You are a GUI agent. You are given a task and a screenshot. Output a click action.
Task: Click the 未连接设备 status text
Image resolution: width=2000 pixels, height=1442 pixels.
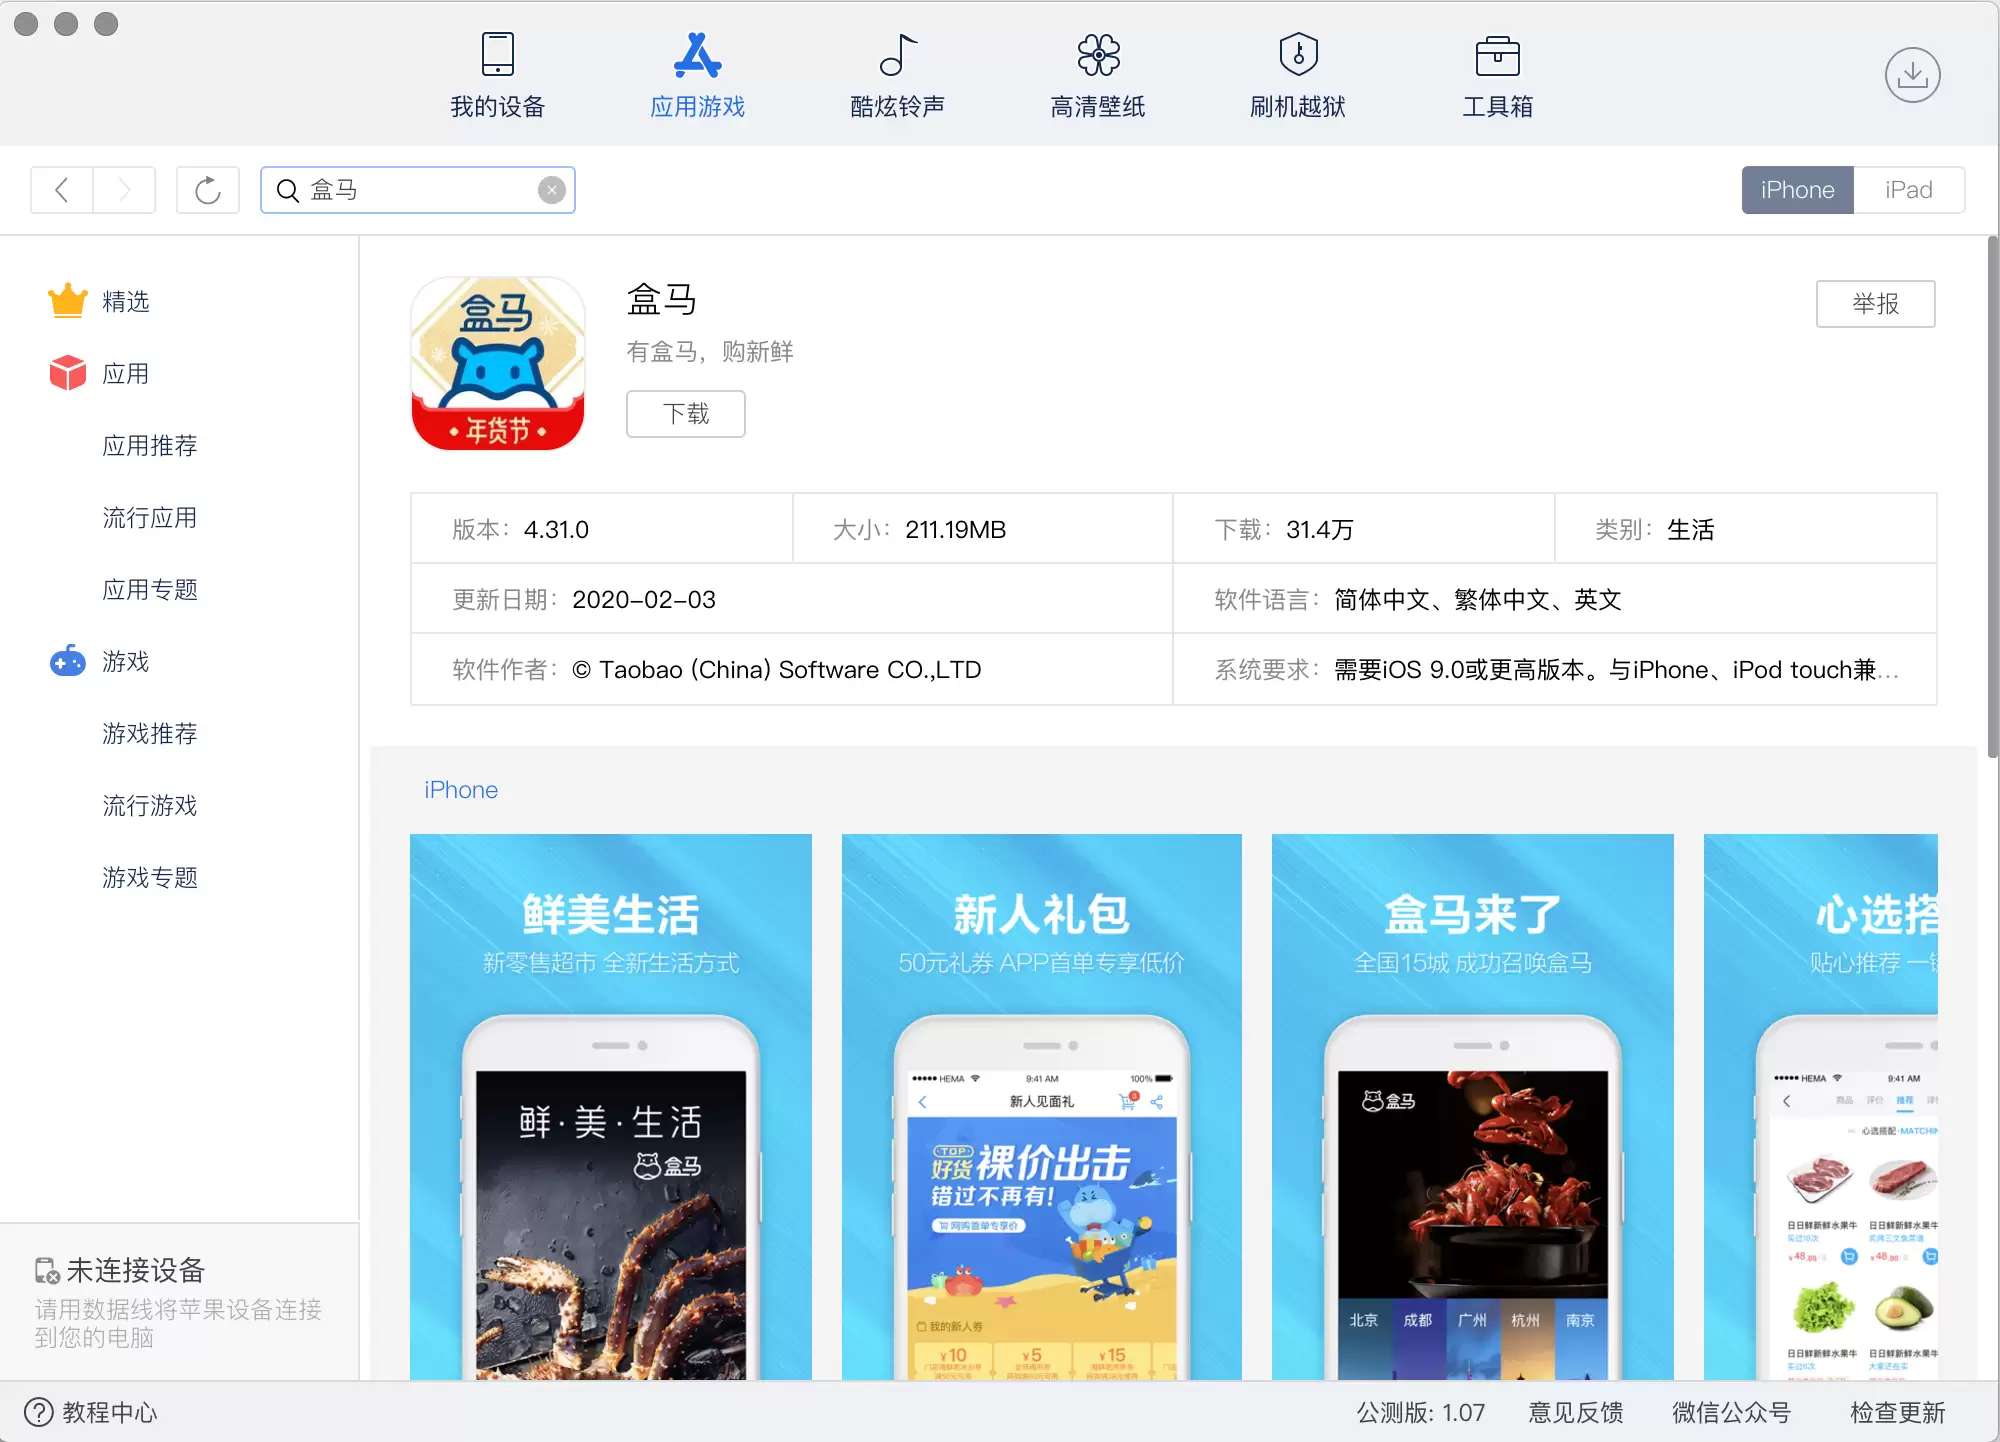pos(135,1270)
